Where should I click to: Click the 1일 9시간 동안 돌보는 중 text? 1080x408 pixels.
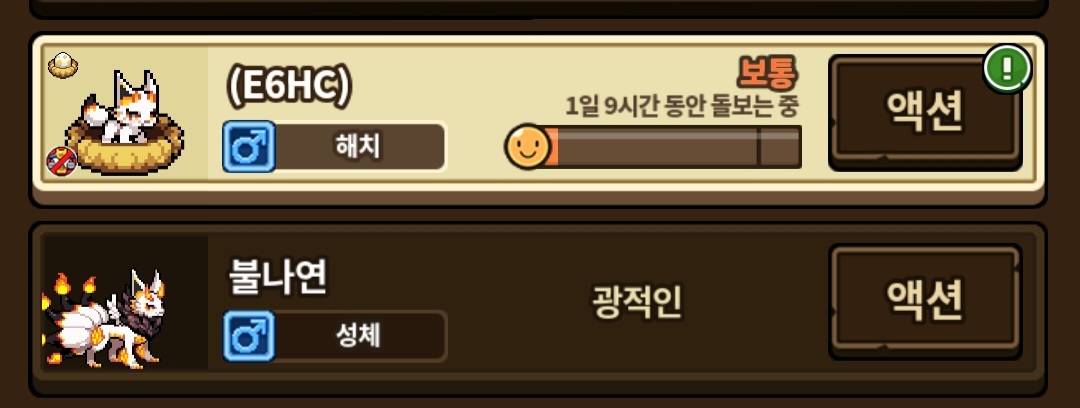pos(681,106)
